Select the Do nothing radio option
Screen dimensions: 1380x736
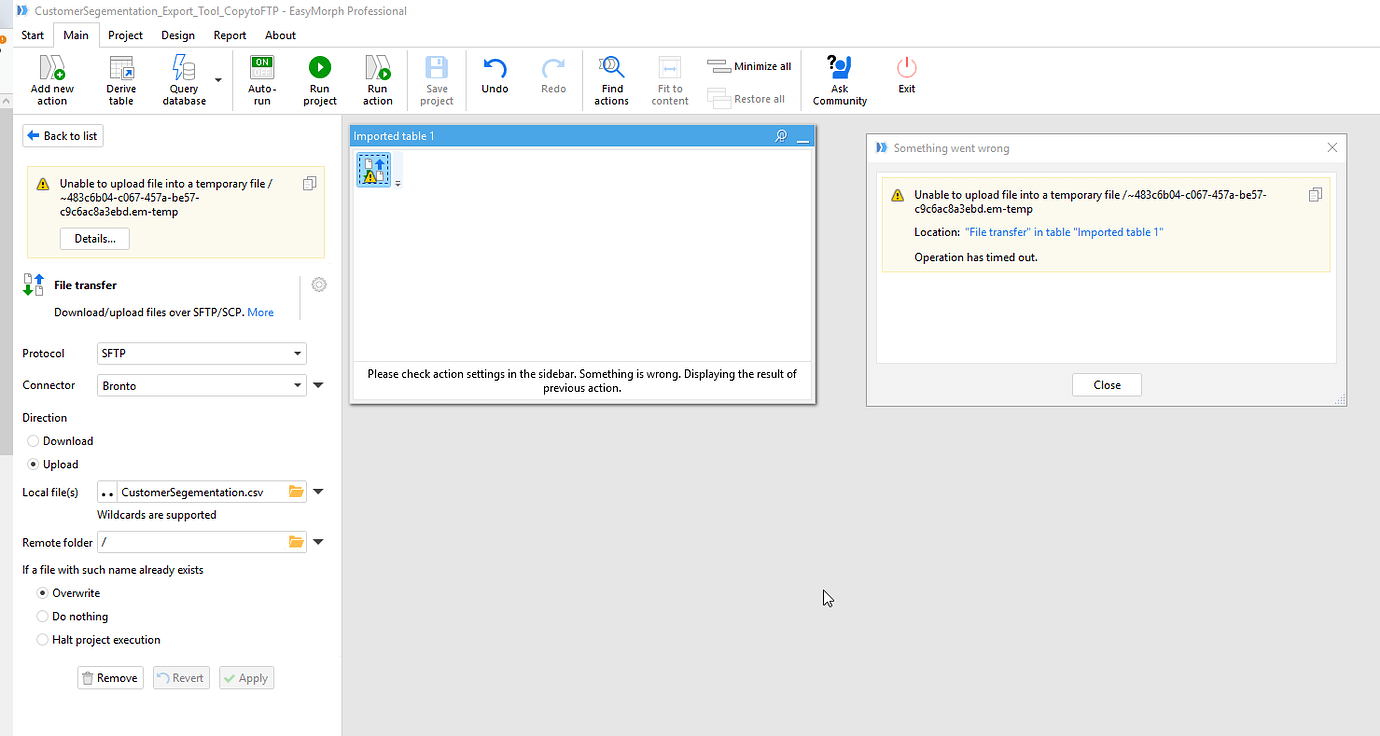tap(42, 617)
